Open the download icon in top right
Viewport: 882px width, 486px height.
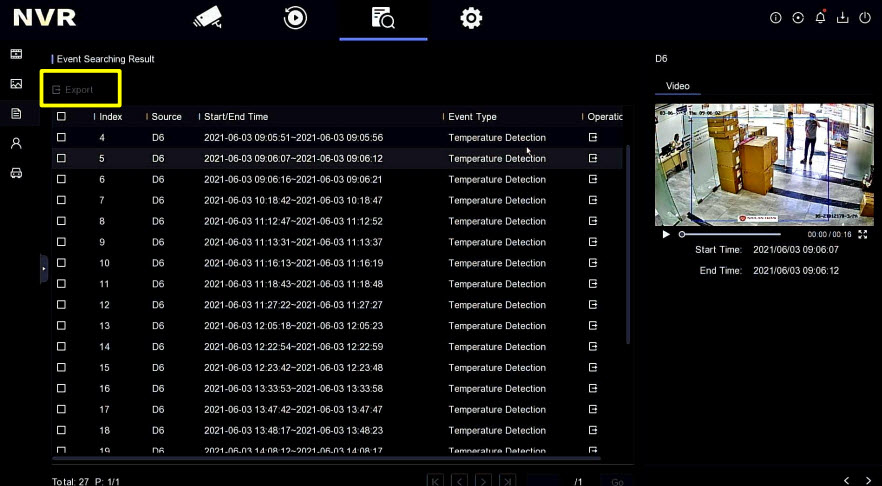842,18
